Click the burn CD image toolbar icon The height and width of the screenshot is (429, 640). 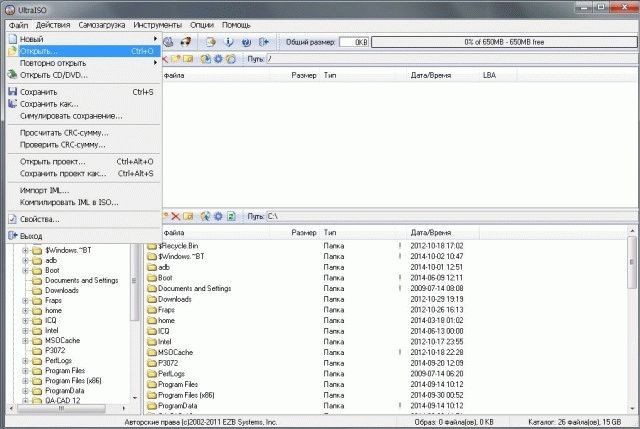[x=186, y=42]
